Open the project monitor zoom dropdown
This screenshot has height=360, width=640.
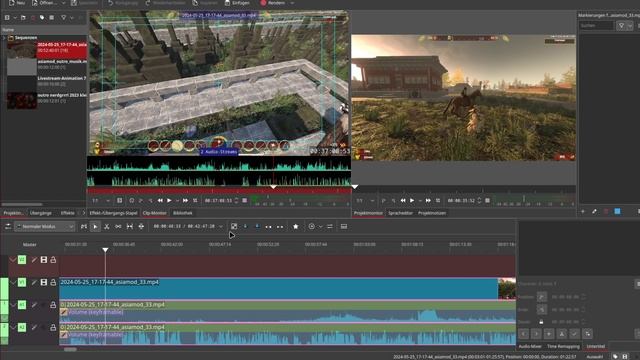click(365, 200)
